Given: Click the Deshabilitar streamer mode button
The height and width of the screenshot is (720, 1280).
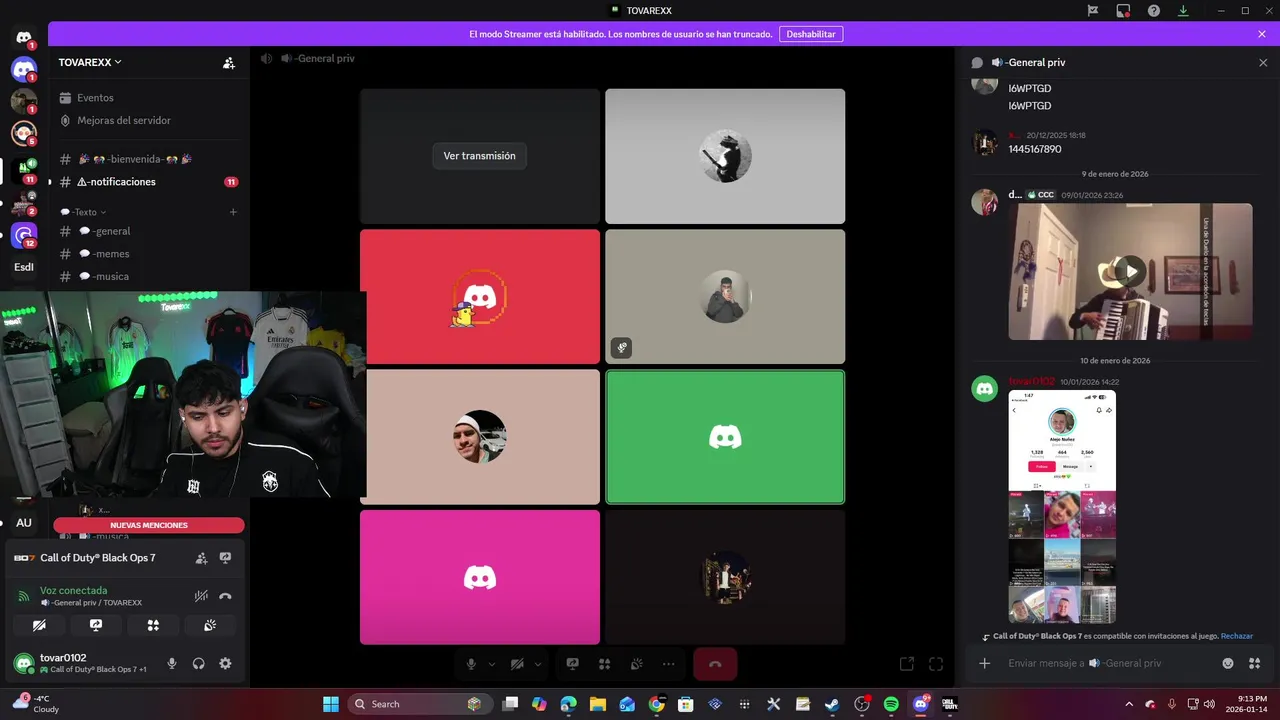Looking at the screenshot, I should pyautogui.click(x=810, y=34).
